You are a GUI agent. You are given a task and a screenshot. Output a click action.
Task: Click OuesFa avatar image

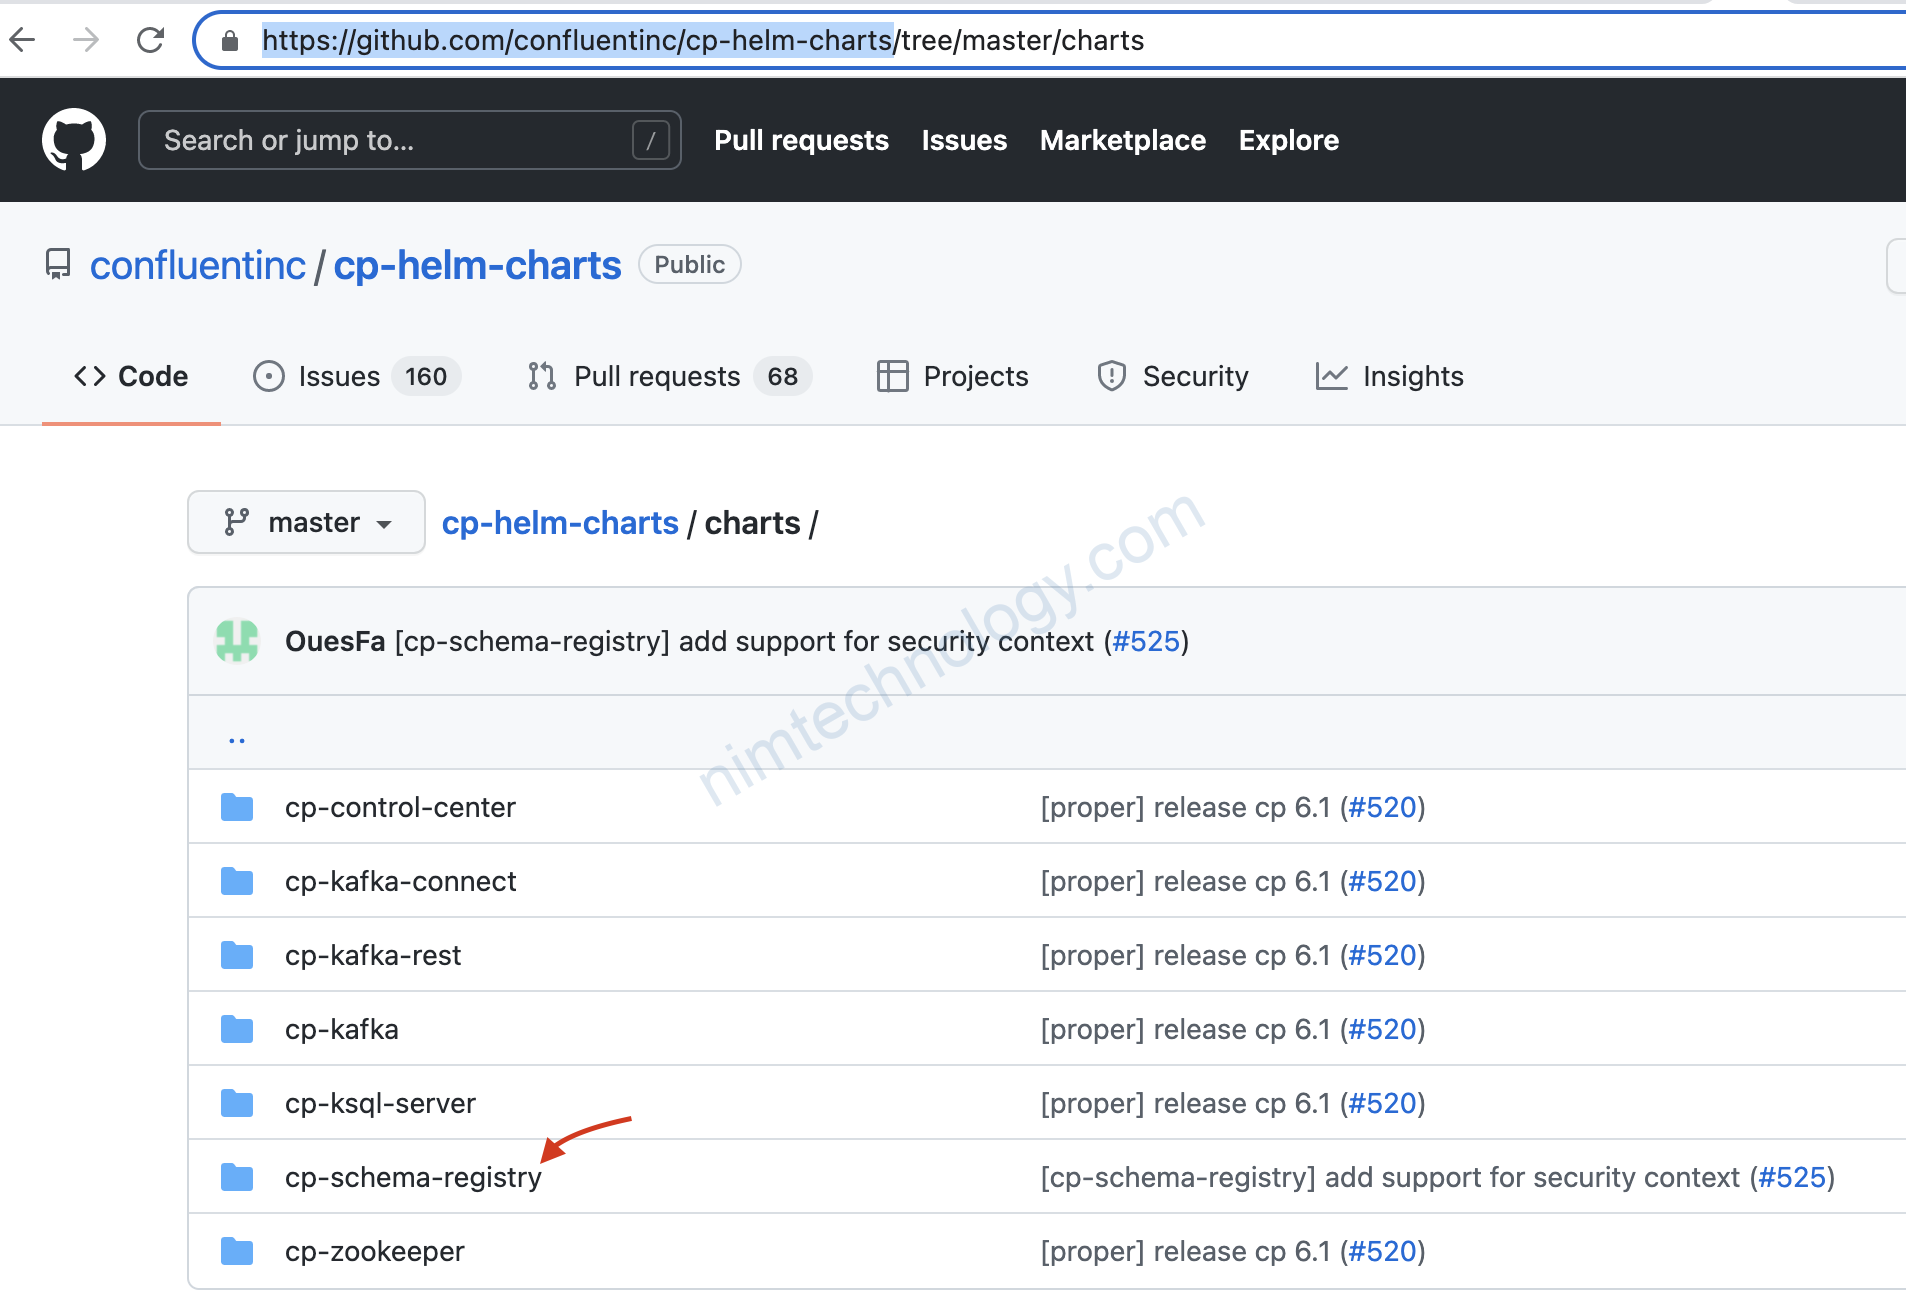tap(237, 641)
